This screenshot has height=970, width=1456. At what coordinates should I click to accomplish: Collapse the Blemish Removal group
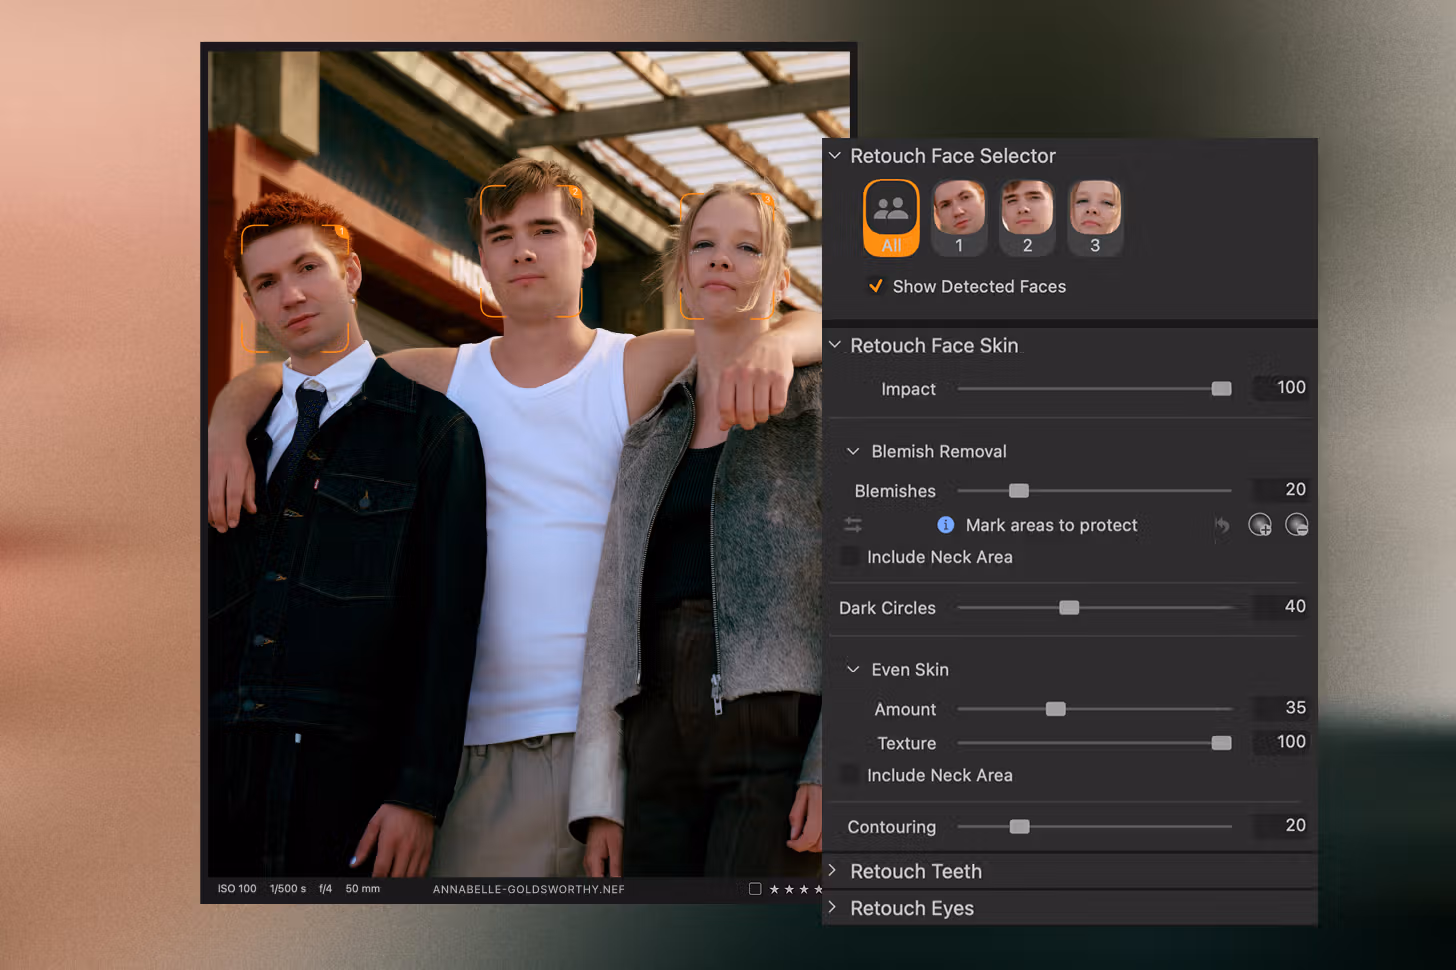[853, 452]
